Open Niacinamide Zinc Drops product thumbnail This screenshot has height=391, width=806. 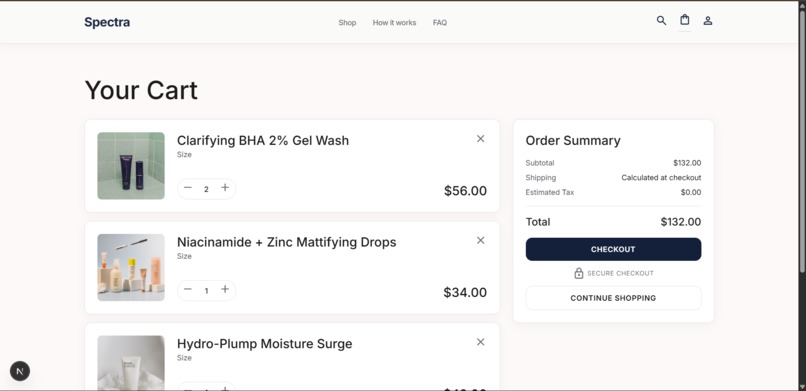131,268
